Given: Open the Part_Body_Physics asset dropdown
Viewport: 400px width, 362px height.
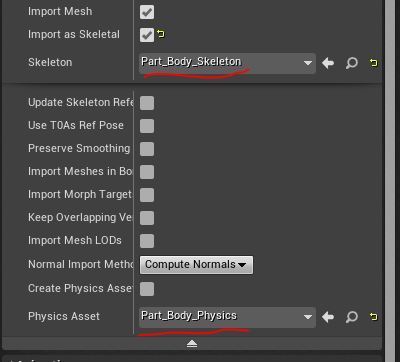Looking at the screenshot, I should coord(227,317).
